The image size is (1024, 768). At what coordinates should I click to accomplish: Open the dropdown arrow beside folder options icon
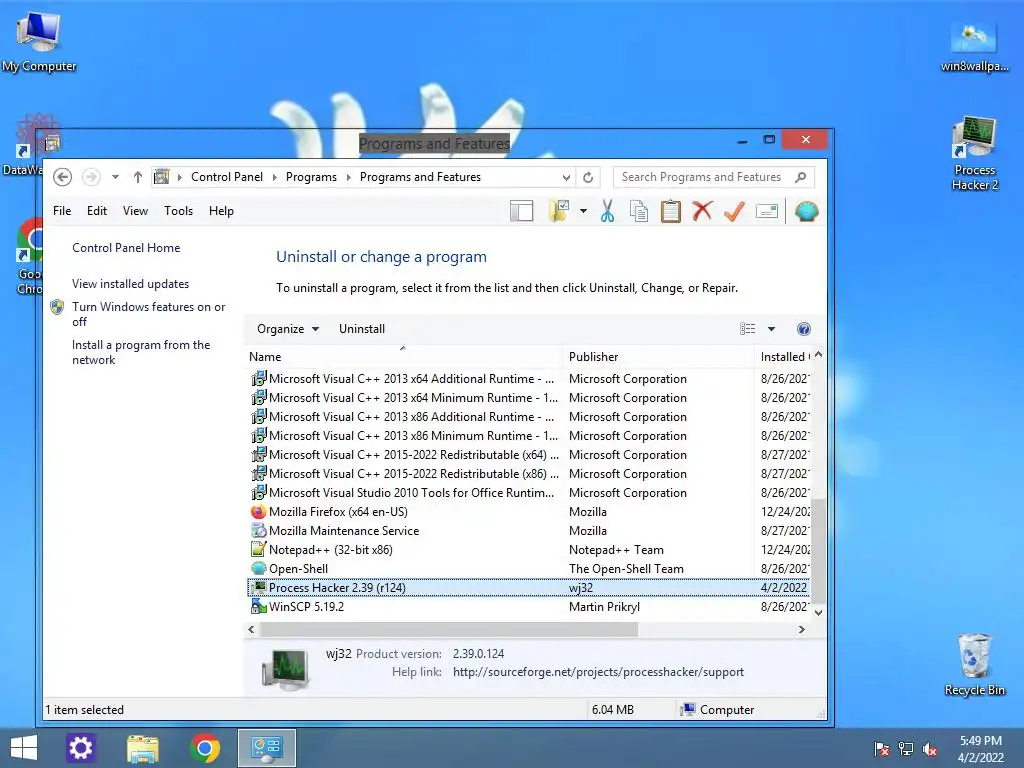pos(583,211)
